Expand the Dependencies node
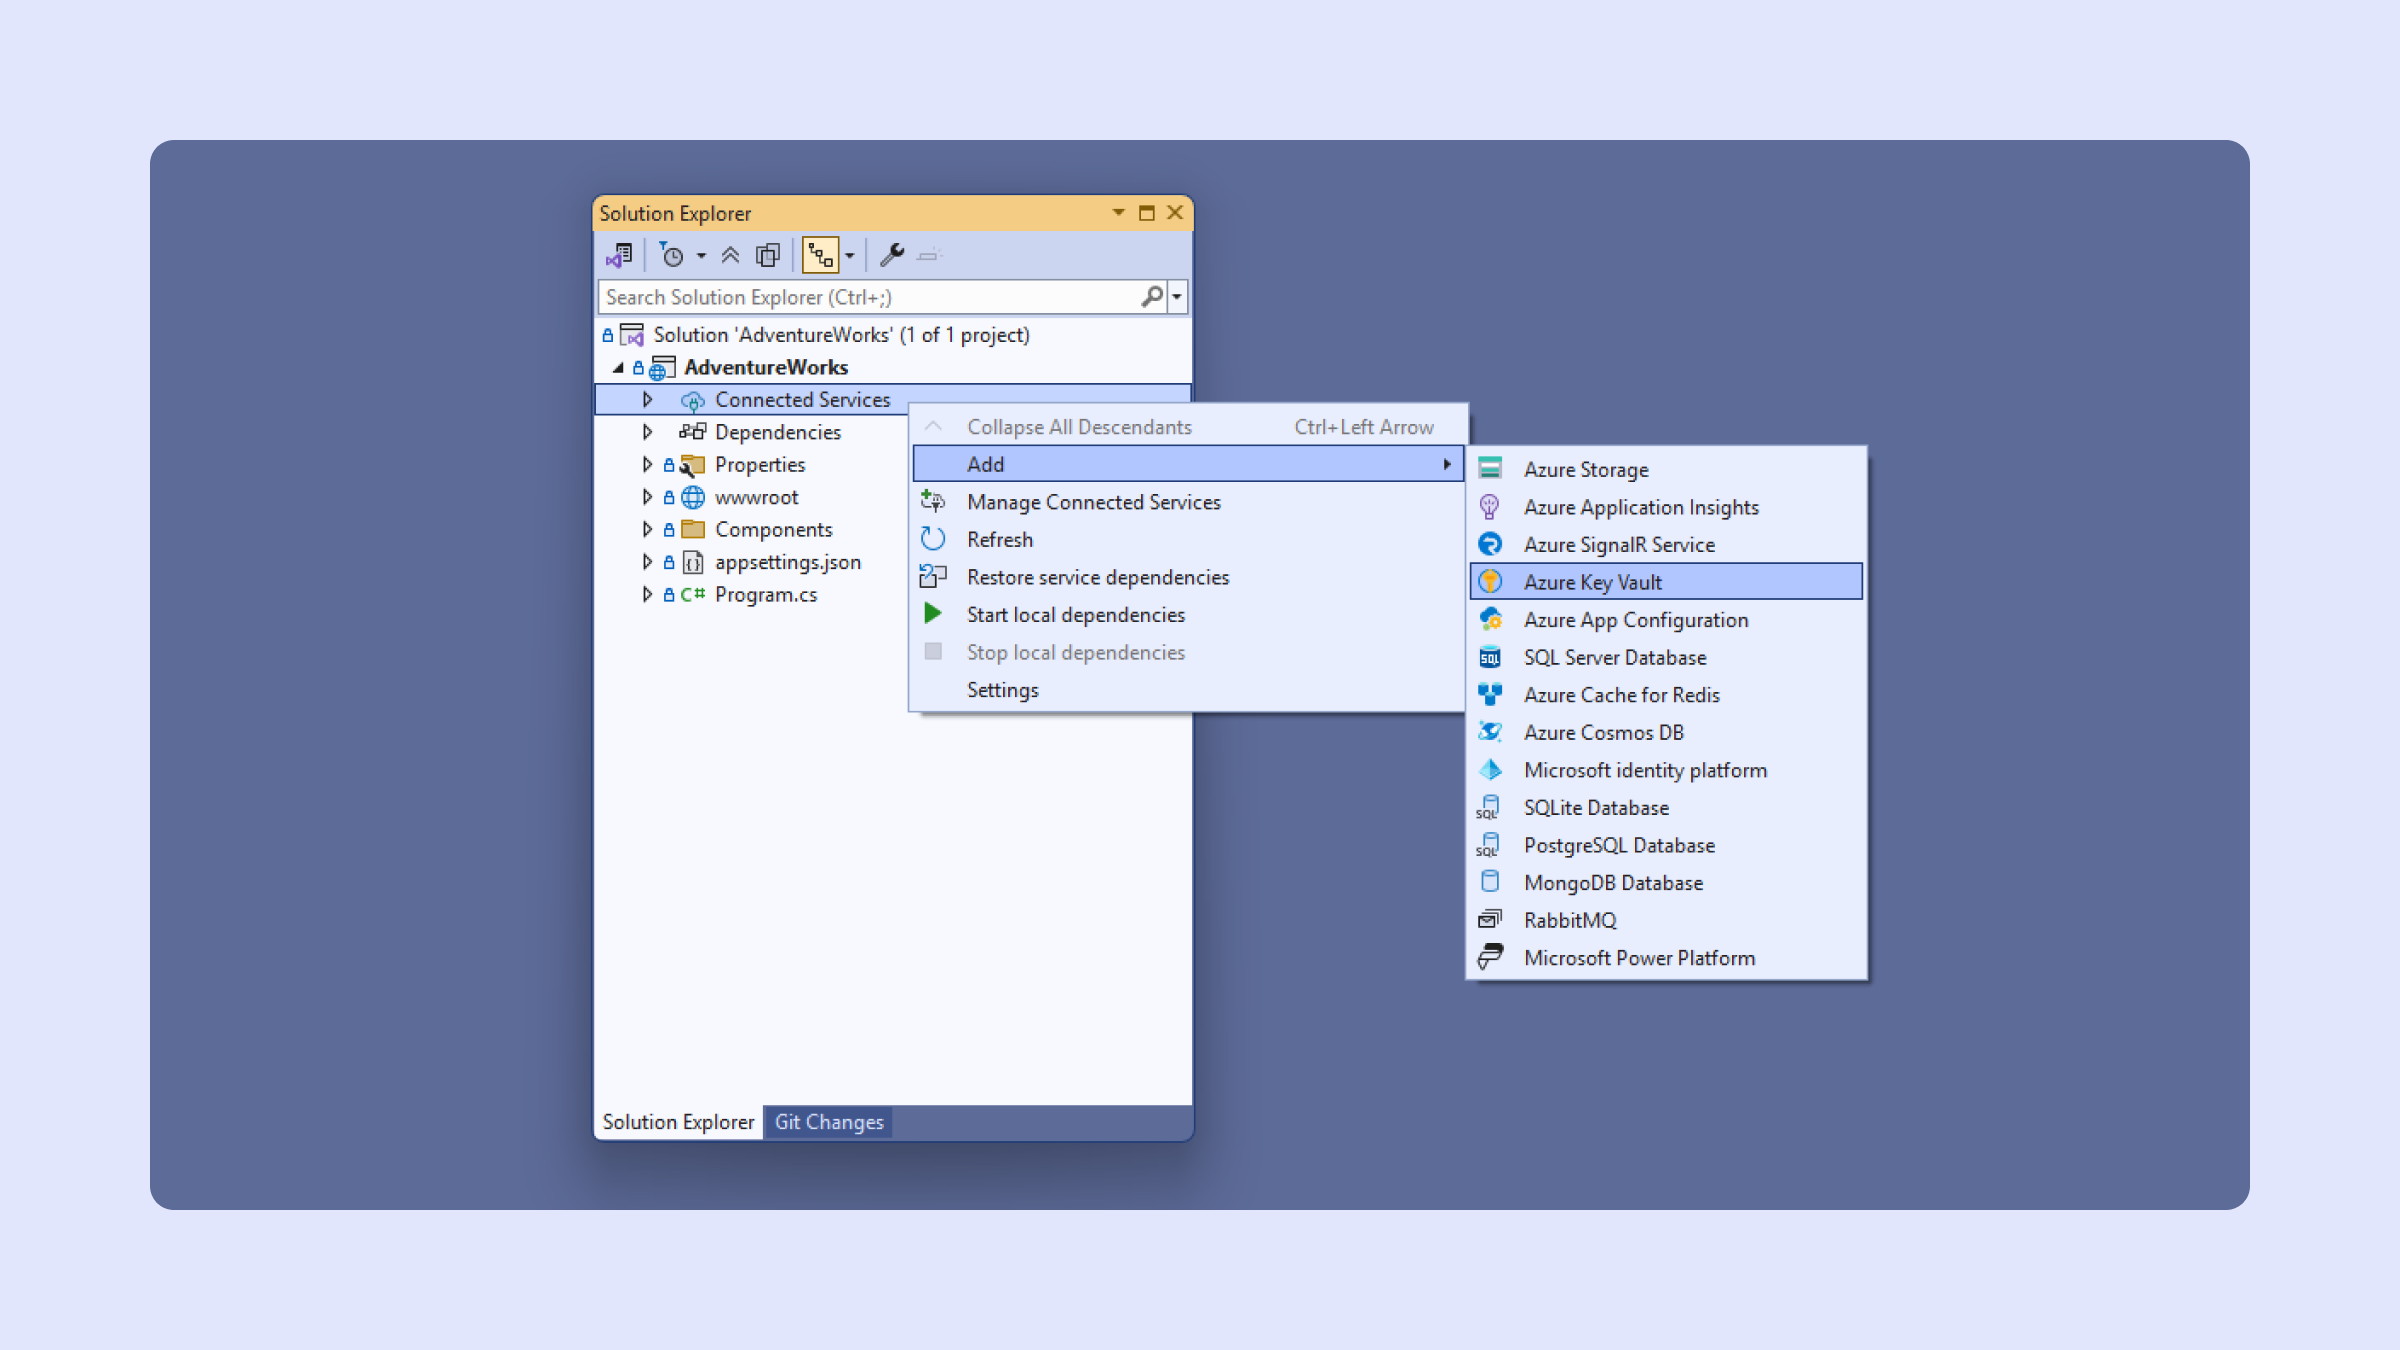Viewport: 2400px width, 1350px height. pyautogui.click(x=647, y=432)
